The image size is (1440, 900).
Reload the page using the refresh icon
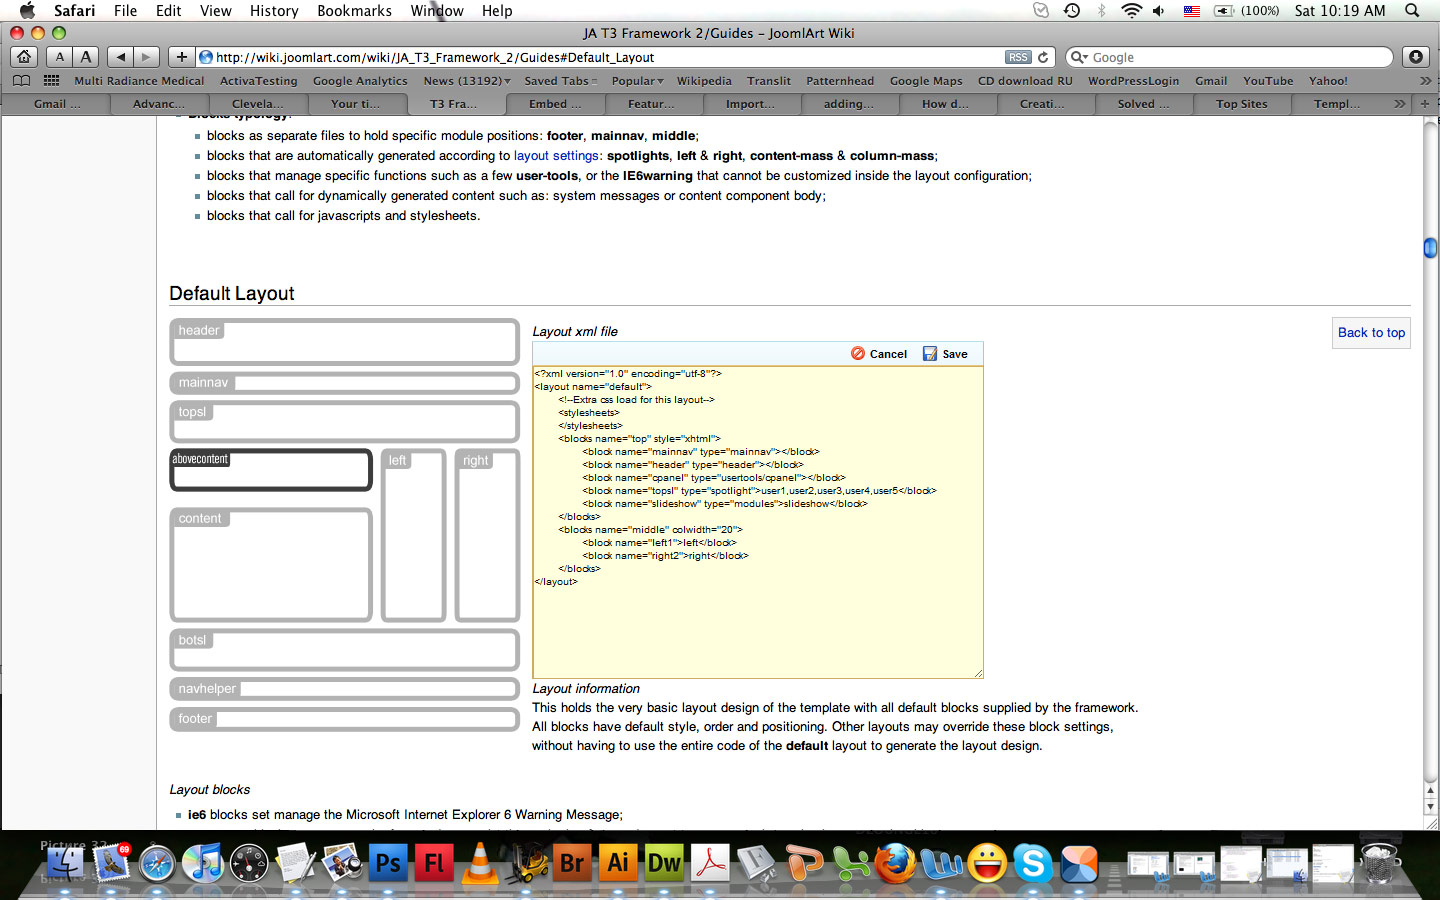[1043, 57]
